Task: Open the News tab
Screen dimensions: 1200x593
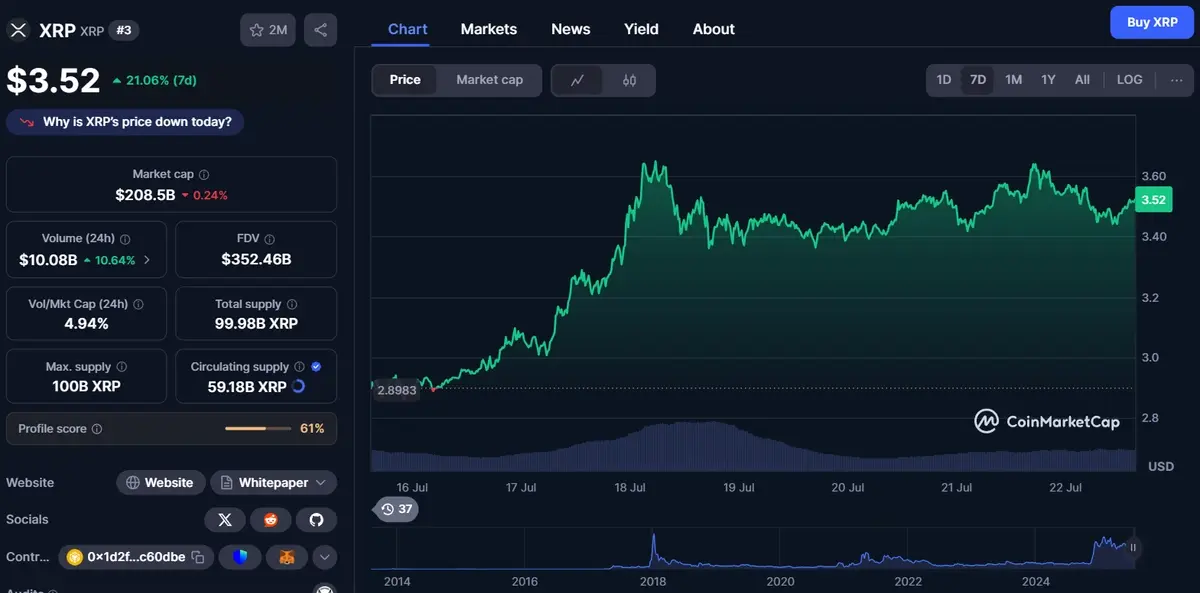Action: click(571, 29)
